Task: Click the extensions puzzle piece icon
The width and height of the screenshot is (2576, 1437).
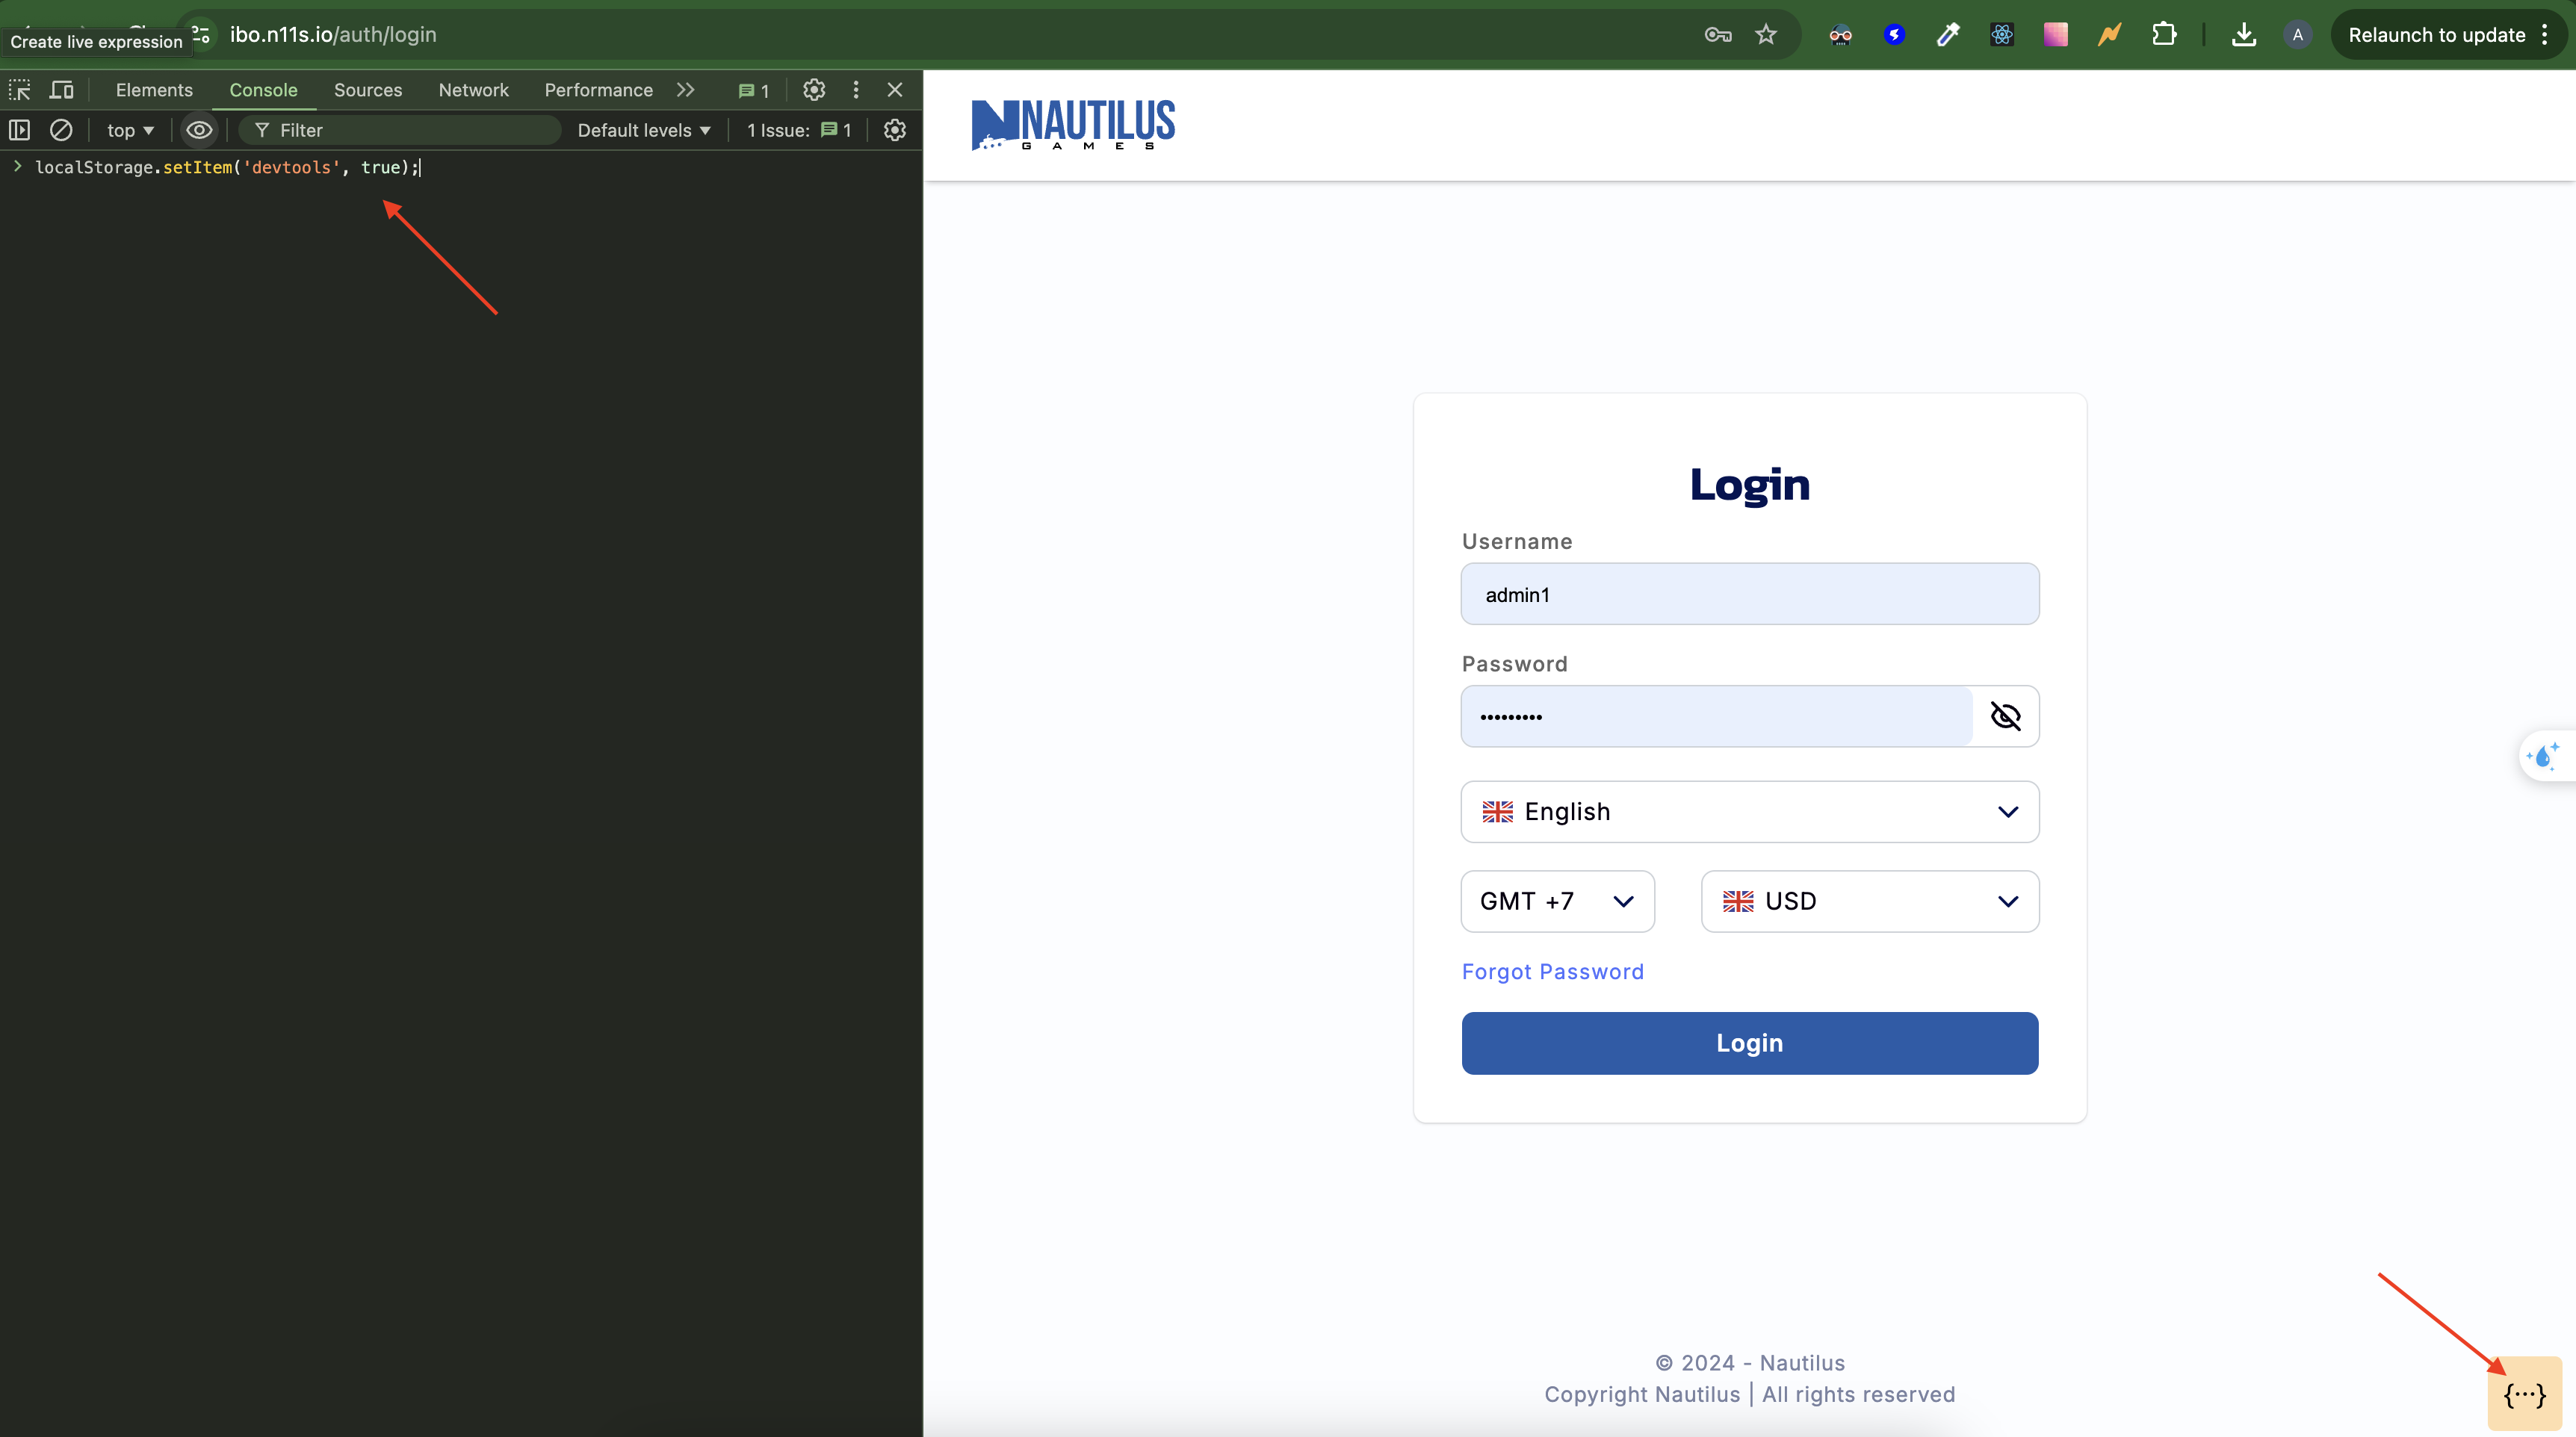Action: (2163, 34)
